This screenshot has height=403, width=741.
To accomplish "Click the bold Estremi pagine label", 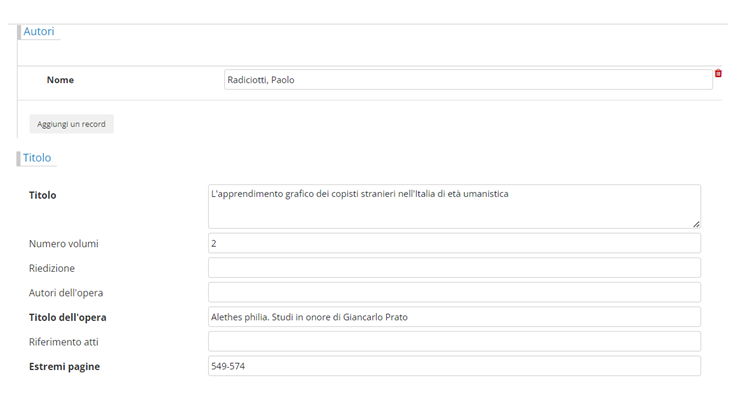I will 65,367.
